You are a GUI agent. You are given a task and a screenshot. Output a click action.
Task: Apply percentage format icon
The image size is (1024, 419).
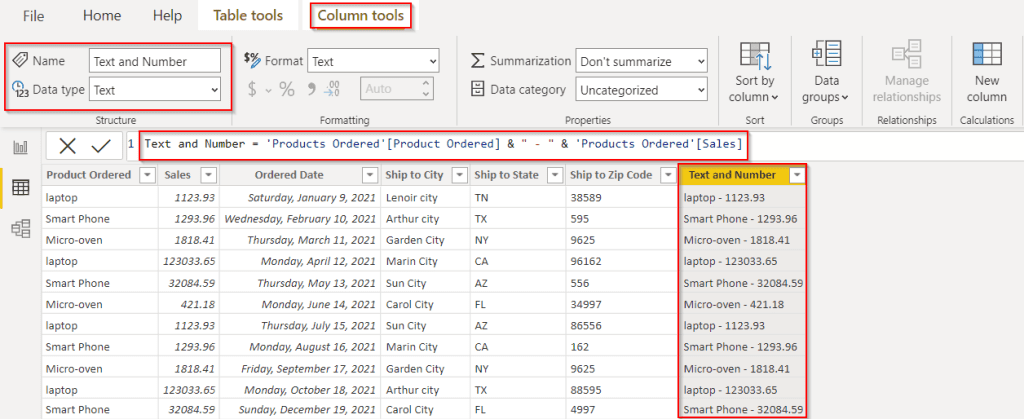pos(287,89)
